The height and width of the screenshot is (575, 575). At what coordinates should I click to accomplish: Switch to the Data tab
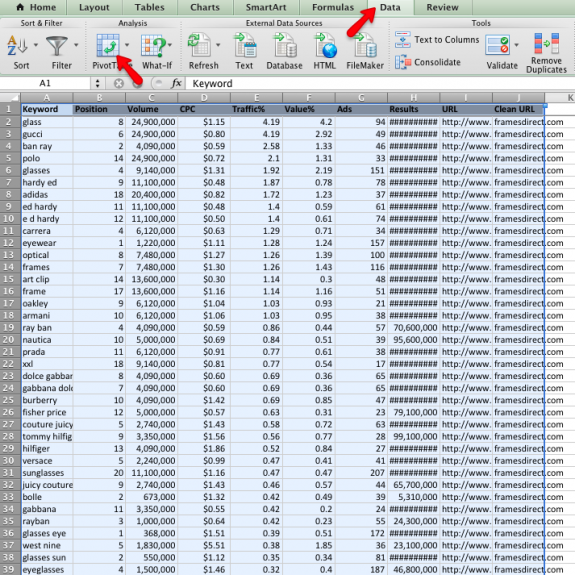(390, 7)
